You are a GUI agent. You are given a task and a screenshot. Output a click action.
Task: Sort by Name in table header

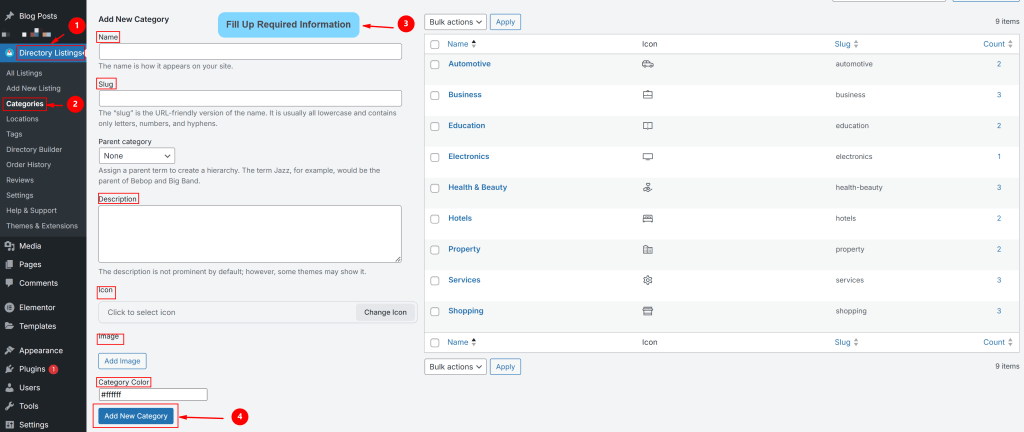click(x=462, y=44)
